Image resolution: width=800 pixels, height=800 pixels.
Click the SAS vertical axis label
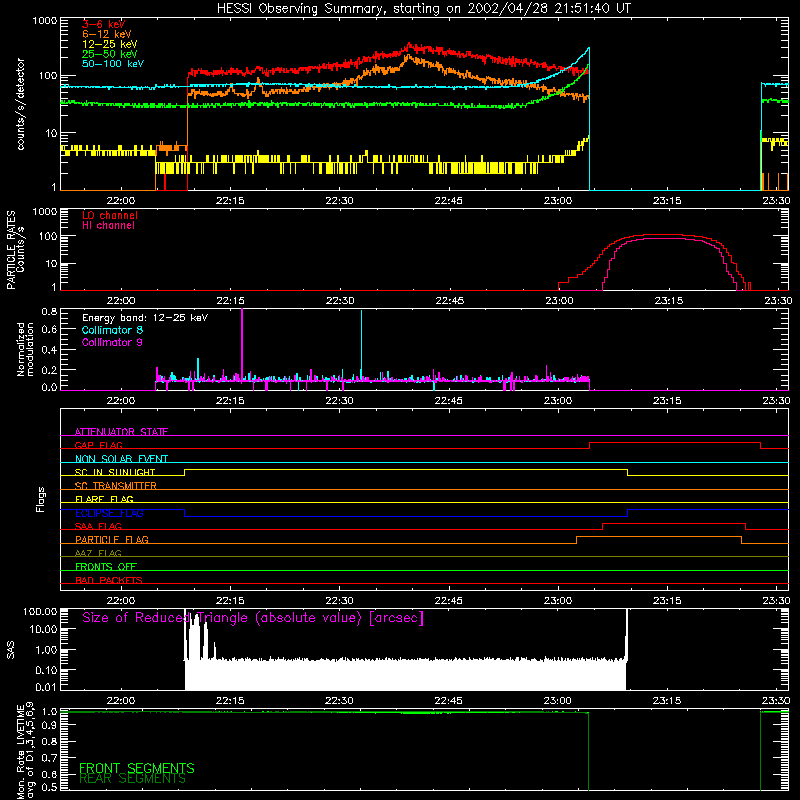11,650
